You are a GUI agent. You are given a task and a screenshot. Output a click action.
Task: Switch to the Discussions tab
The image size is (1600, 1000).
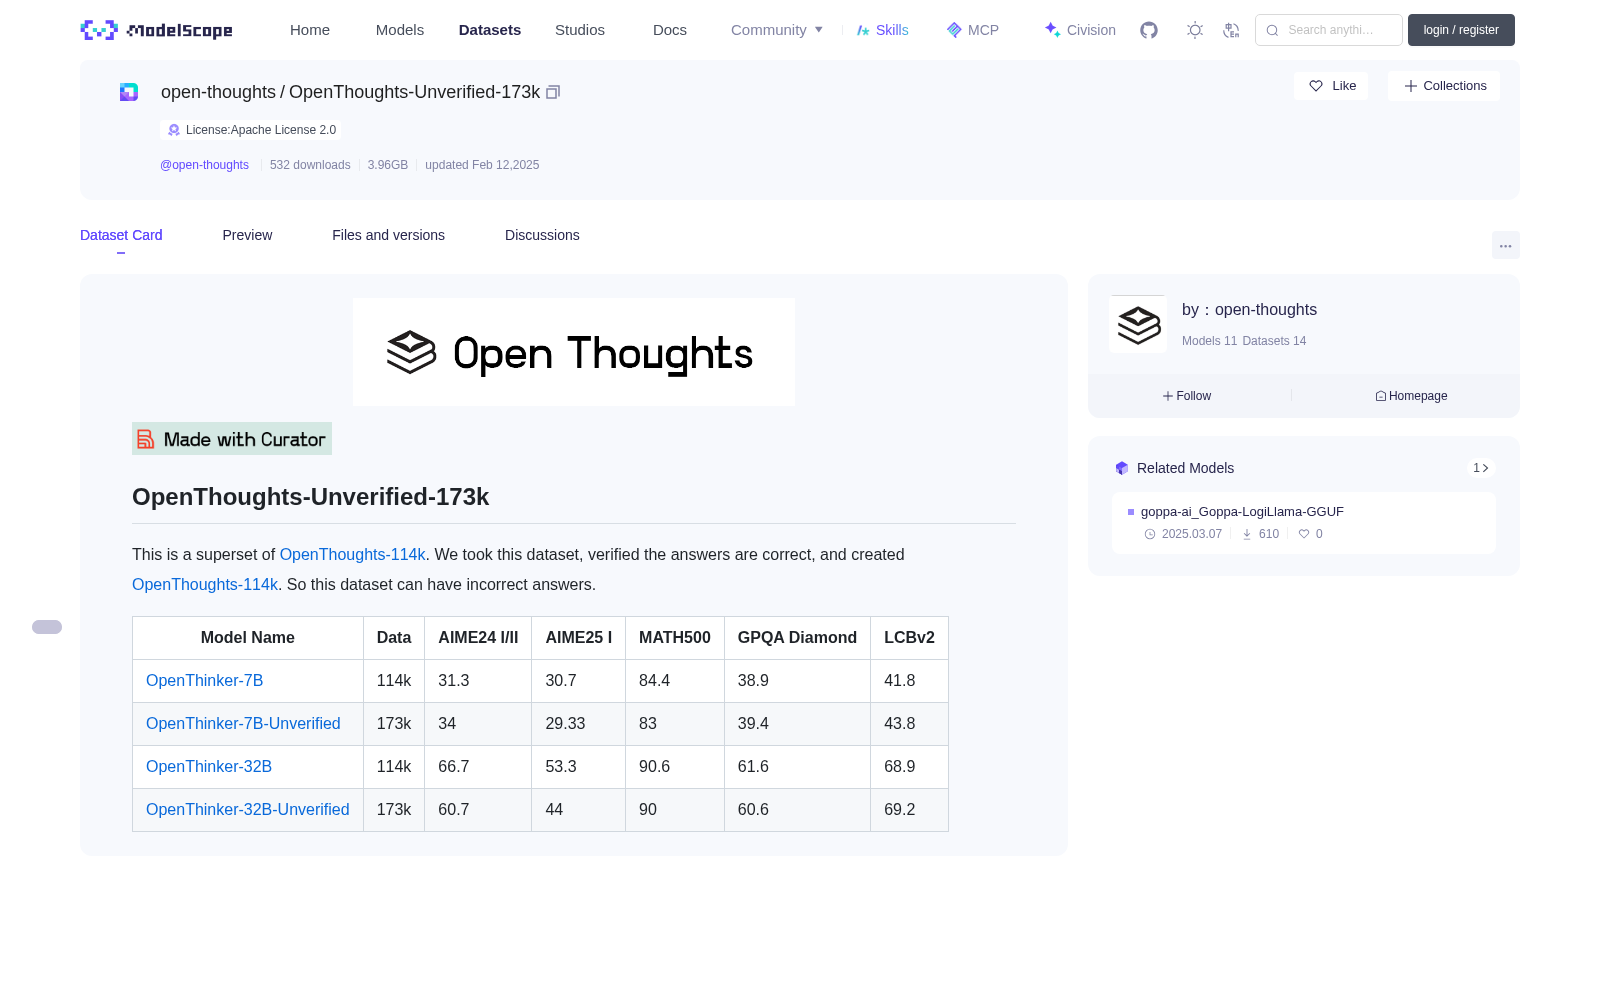542,235
